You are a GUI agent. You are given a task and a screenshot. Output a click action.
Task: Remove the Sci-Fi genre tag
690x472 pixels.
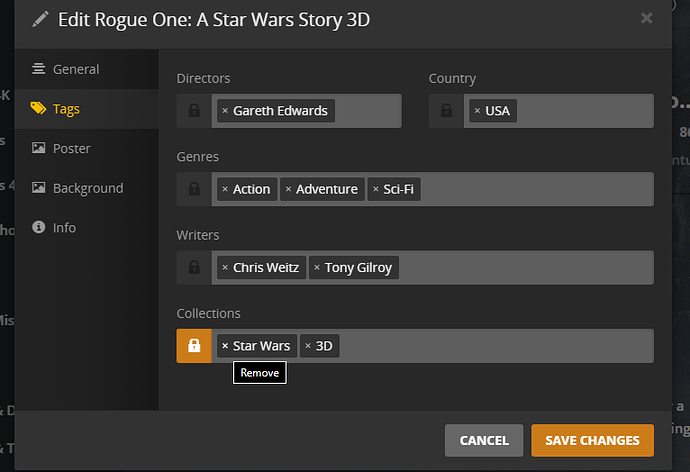click(375, 189)
